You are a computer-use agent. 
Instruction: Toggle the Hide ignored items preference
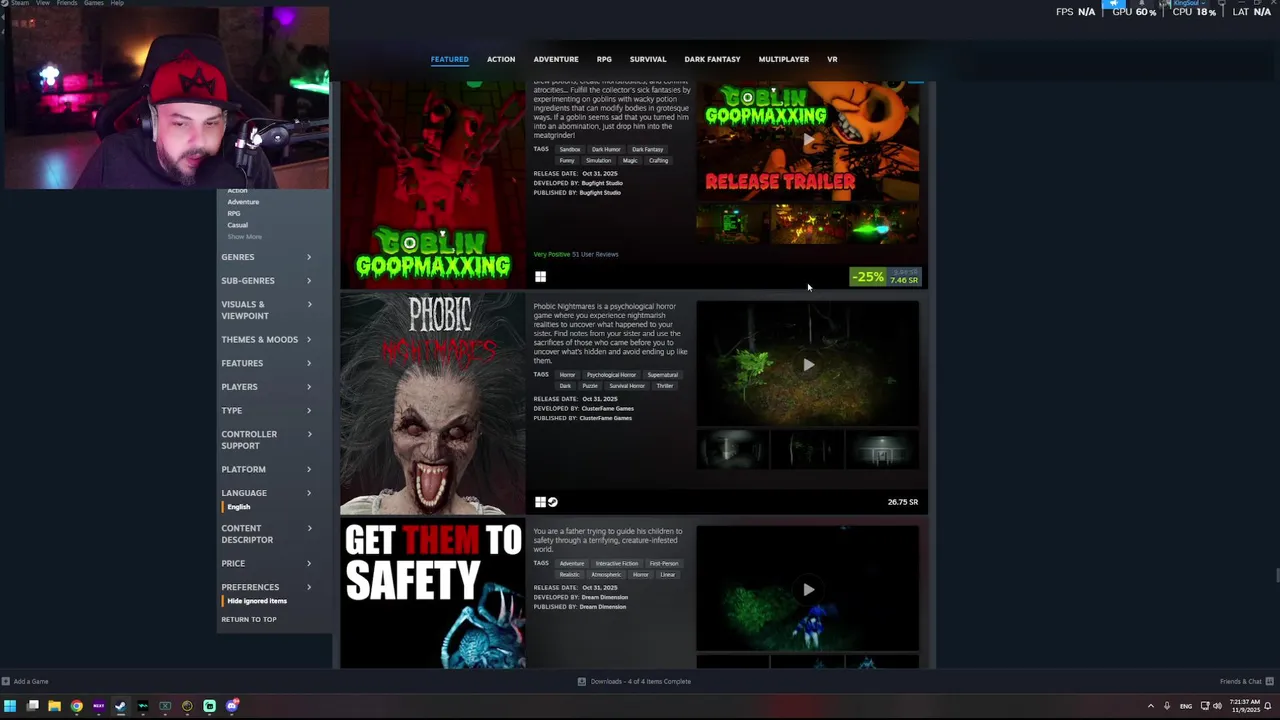point(256,601)
